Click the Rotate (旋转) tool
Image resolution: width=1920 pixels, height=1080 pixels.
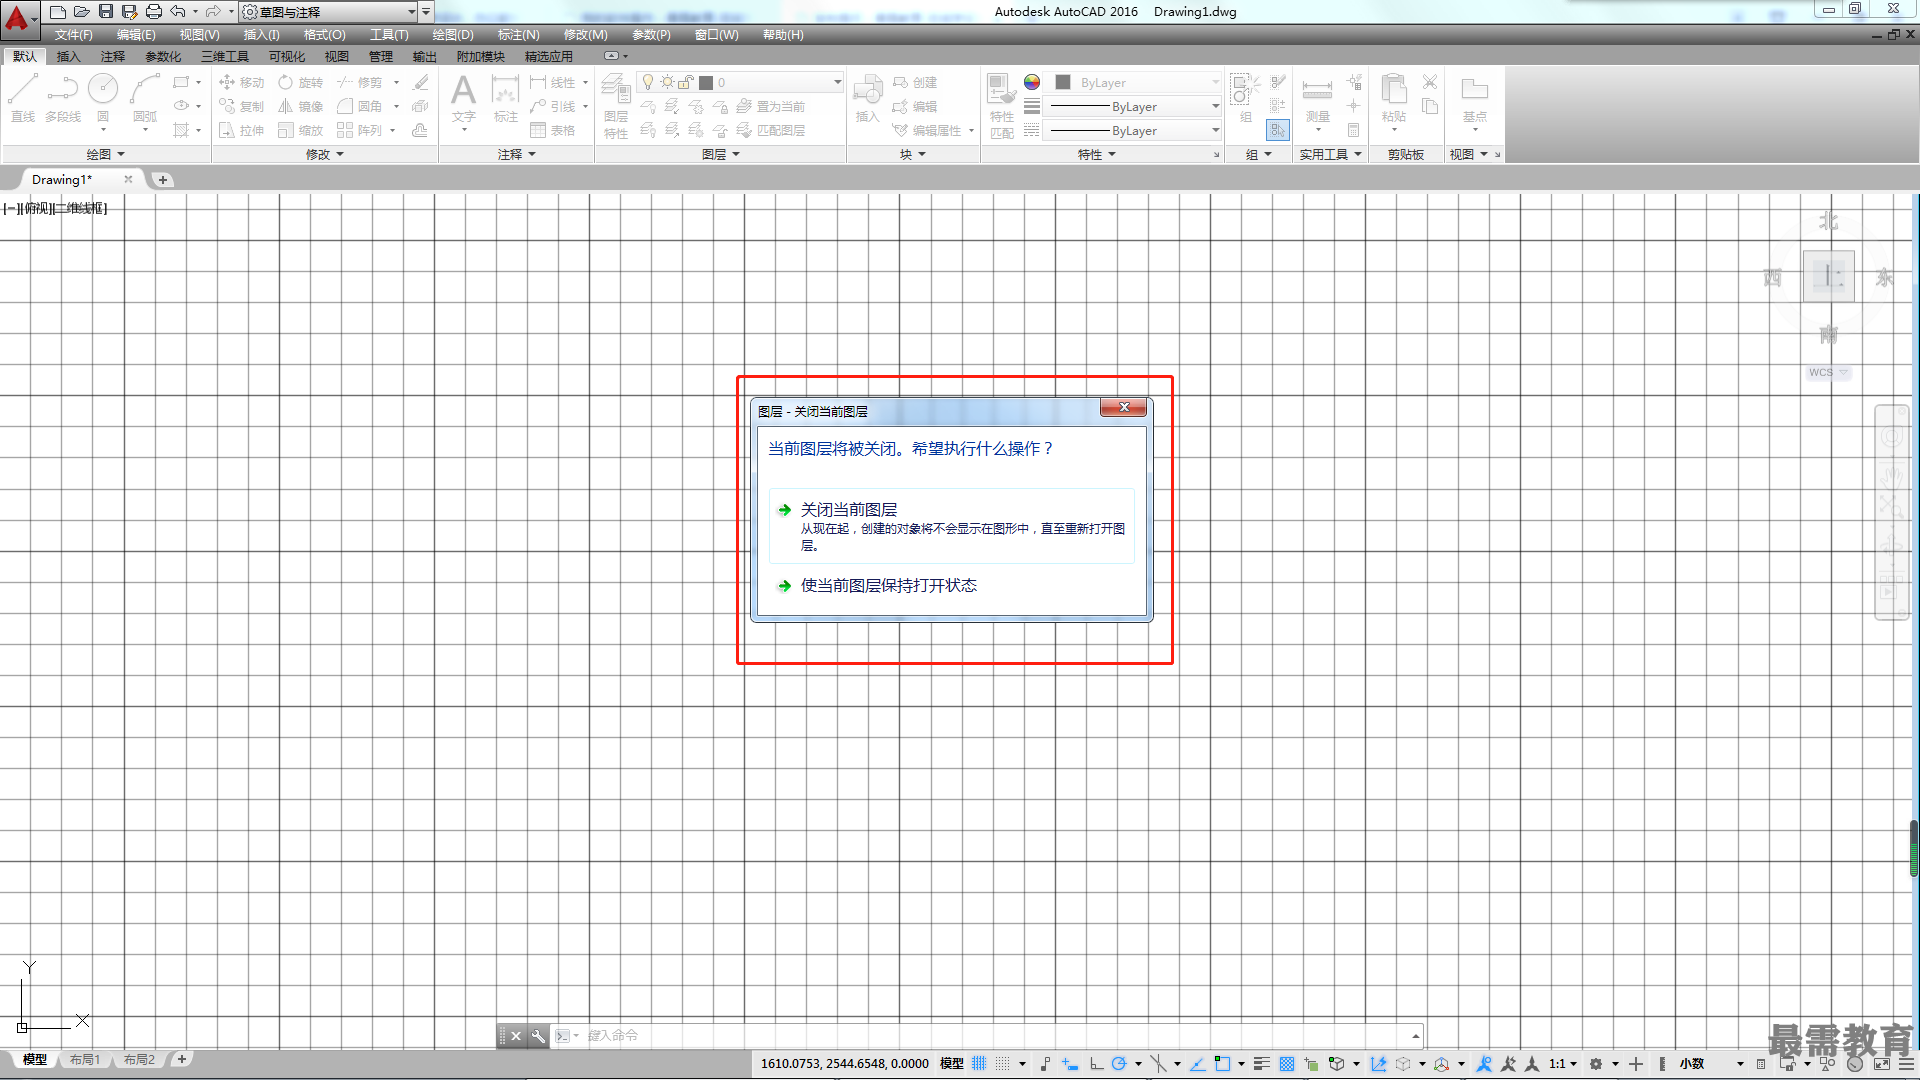301,82
